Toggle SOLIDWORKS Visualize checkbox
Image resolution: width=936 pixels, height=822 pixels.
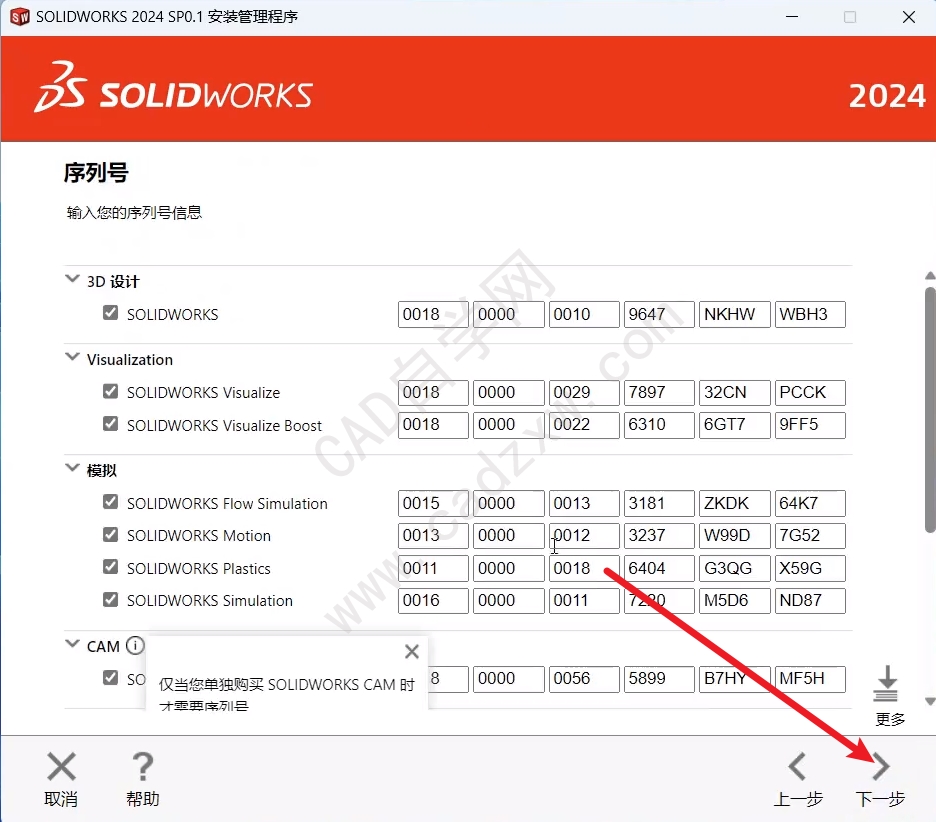(110, 391)
